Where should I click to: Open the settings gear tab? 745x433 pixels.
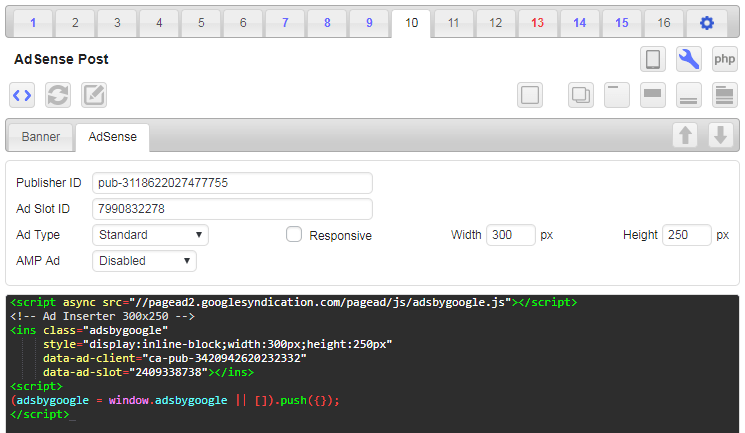point(707,23)
